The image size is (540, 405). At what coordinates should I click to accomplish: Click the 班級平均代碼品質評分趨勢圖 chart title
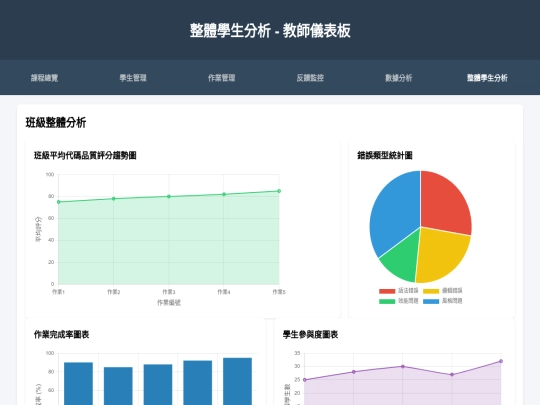pos(85,155)
